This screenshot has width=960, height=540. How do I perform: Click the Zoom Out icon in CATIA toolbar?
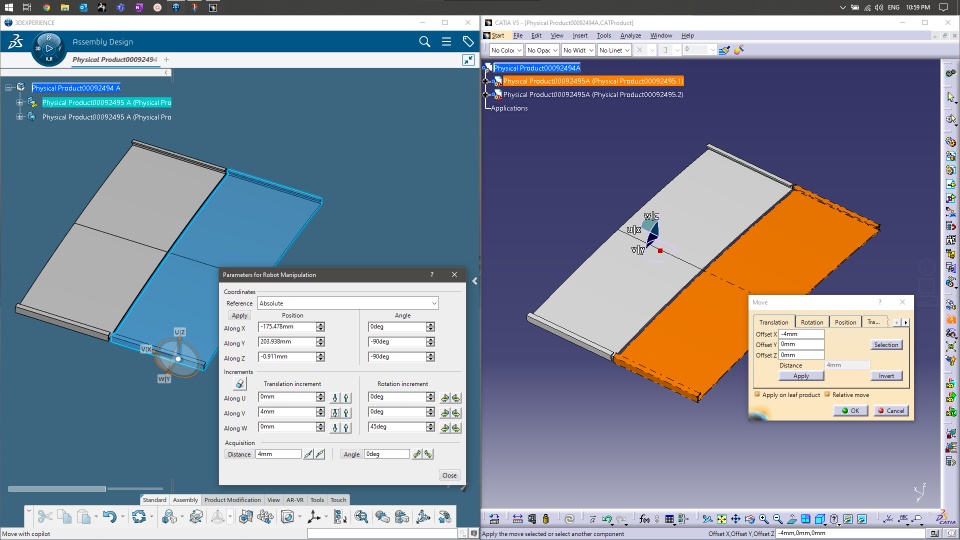pyautogui.click(x=778, y=519)
